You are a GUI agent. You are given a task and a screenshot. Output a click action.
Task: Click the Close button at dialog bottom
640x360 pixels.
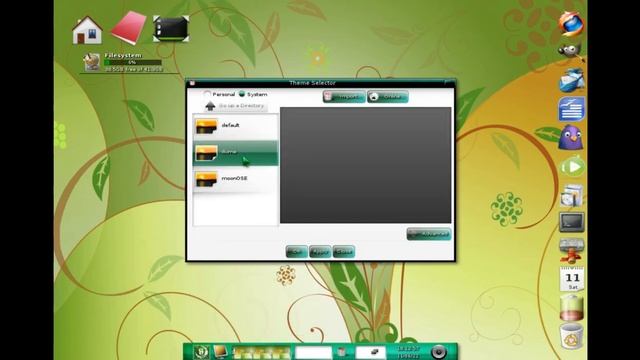pyautogui.click(x=344, y=252)
